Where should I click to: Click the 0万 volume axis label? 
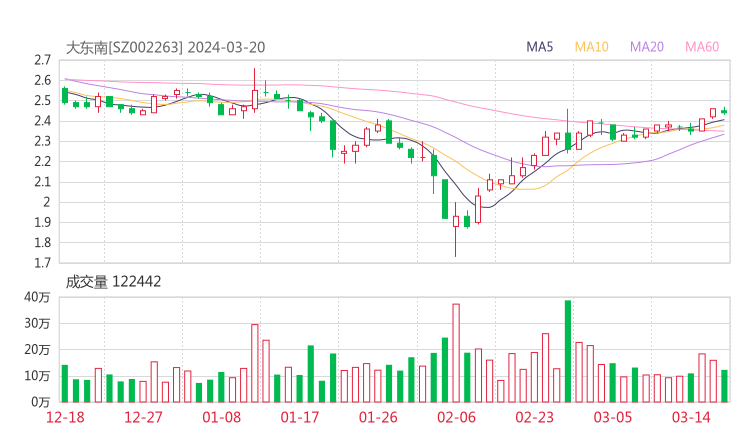pyautogui.click(x=41, y=402)
